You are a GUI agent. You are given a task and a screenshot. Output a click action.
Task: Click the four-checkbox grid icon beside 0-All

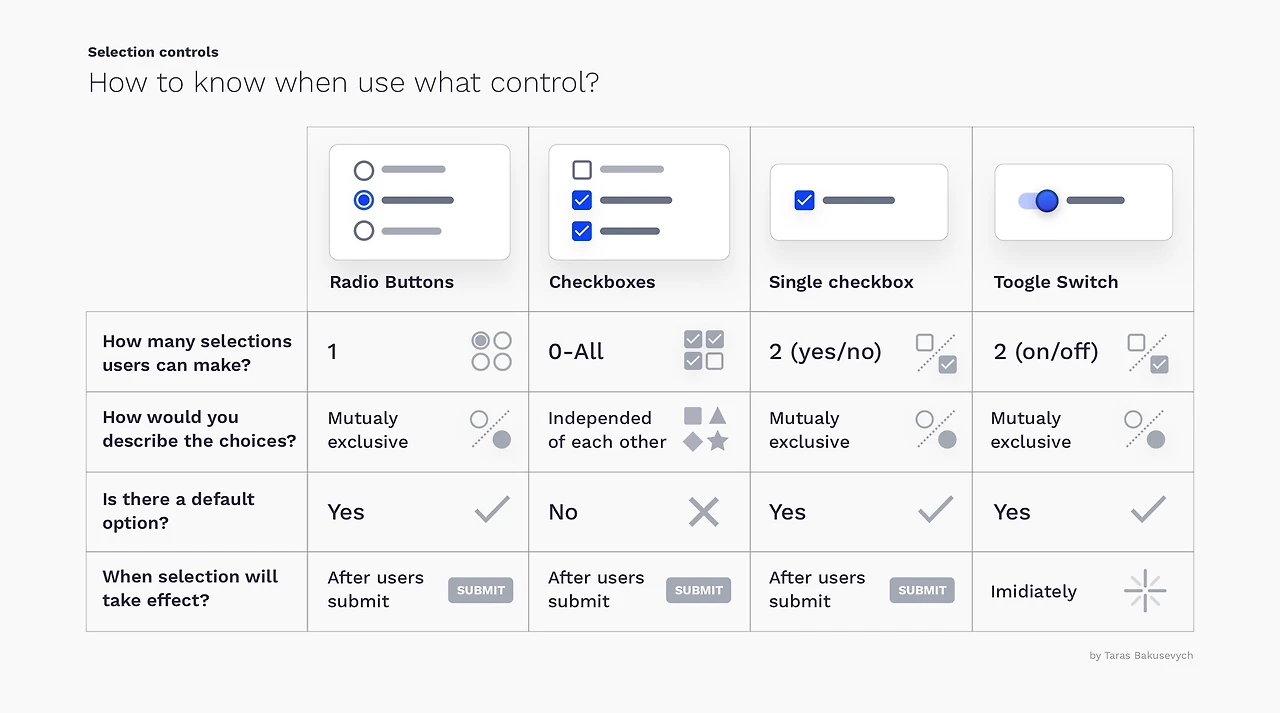pos(703,350)
